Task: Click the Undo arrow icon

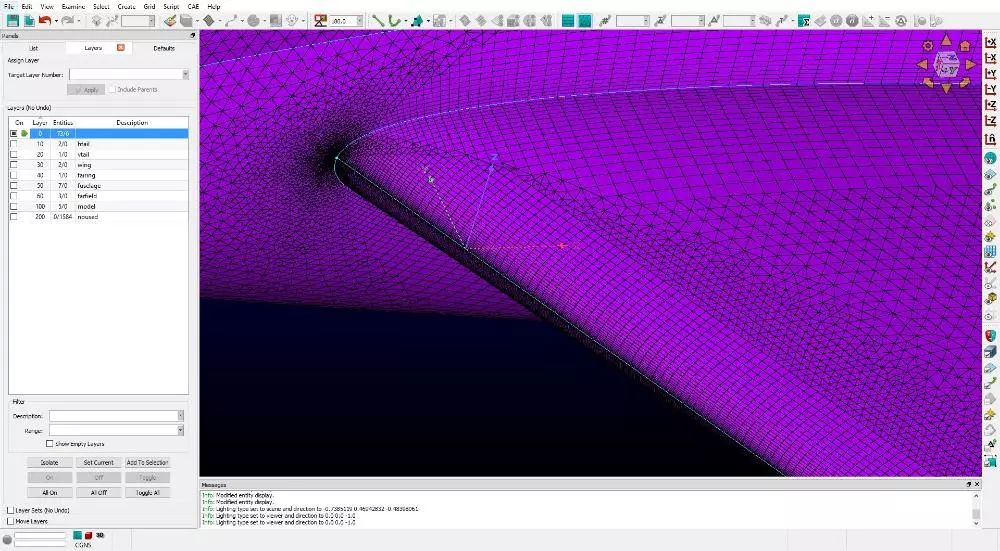Action: (x=44, y=20)
